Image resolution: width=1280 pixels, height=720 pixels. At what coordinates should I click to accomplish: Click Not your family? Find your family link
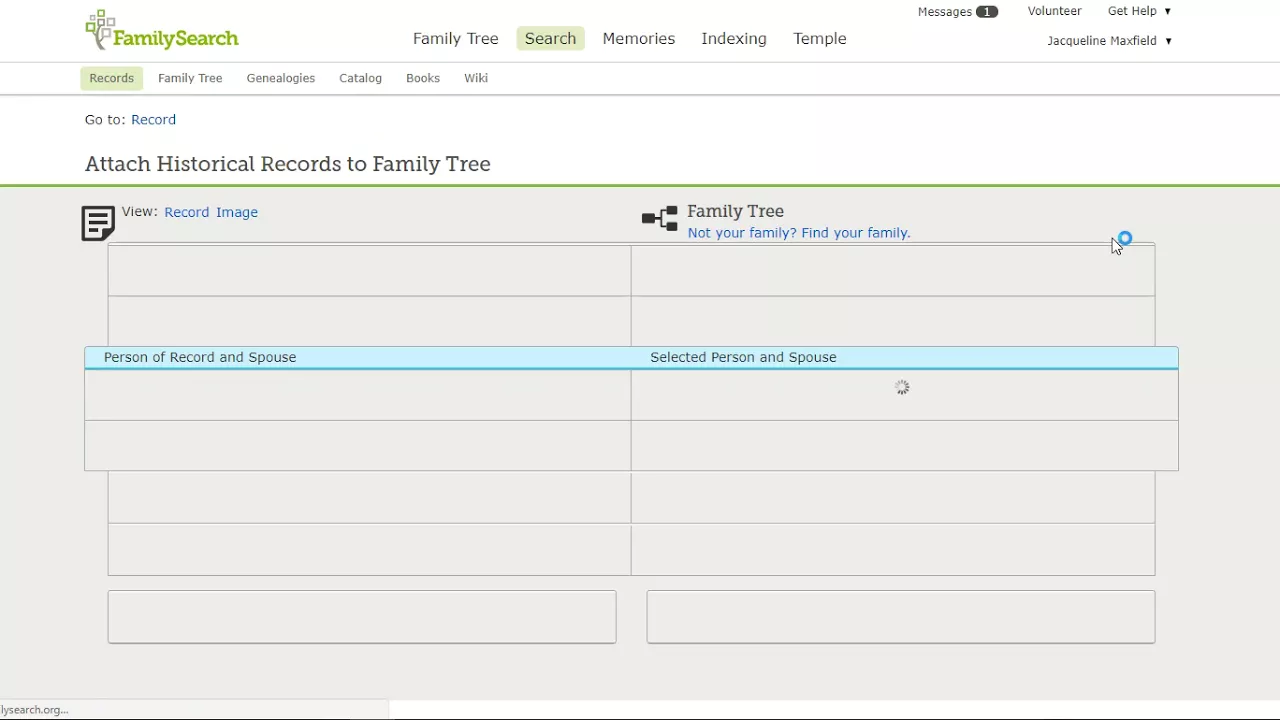(x=799, y=233)
